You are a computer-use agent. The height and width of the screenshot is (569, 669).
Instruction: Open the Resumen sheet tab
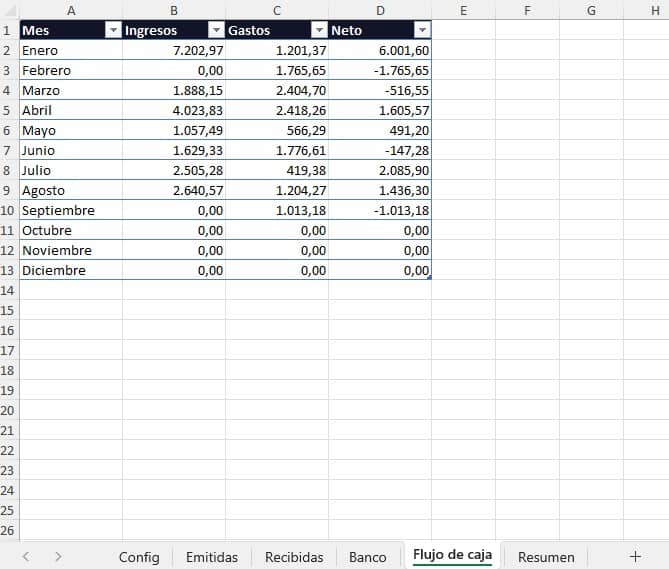[546, 557]
